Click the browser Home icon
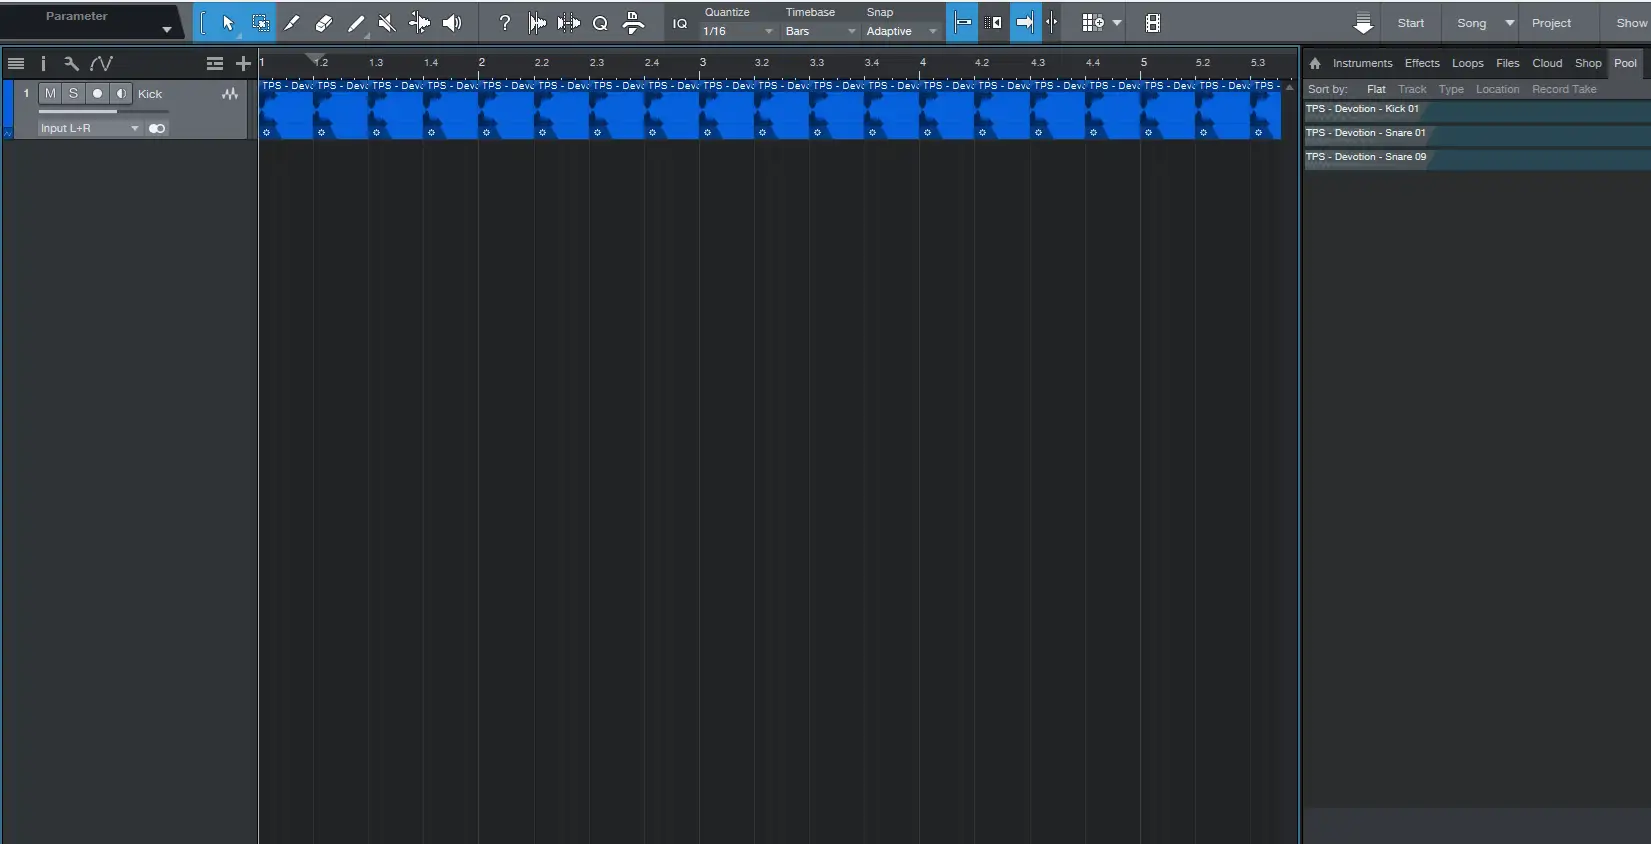The image size is (1651, 844). pos(1315,63)
